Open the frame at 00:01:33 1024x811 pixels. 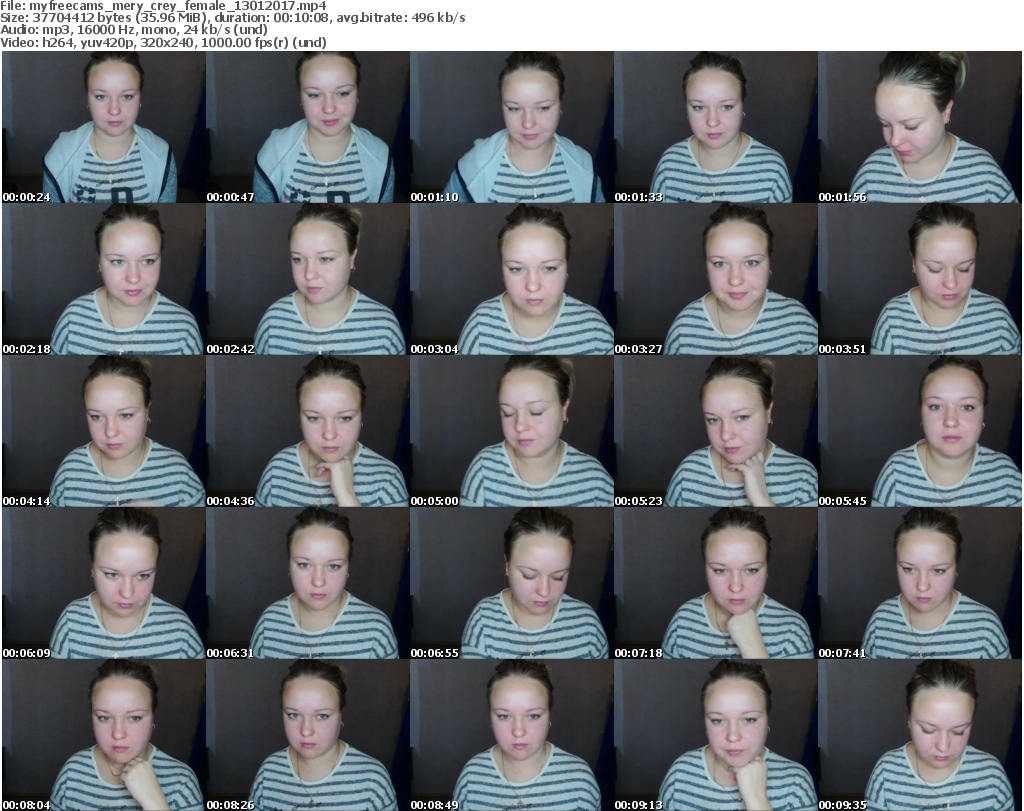(x=715, y=127)
